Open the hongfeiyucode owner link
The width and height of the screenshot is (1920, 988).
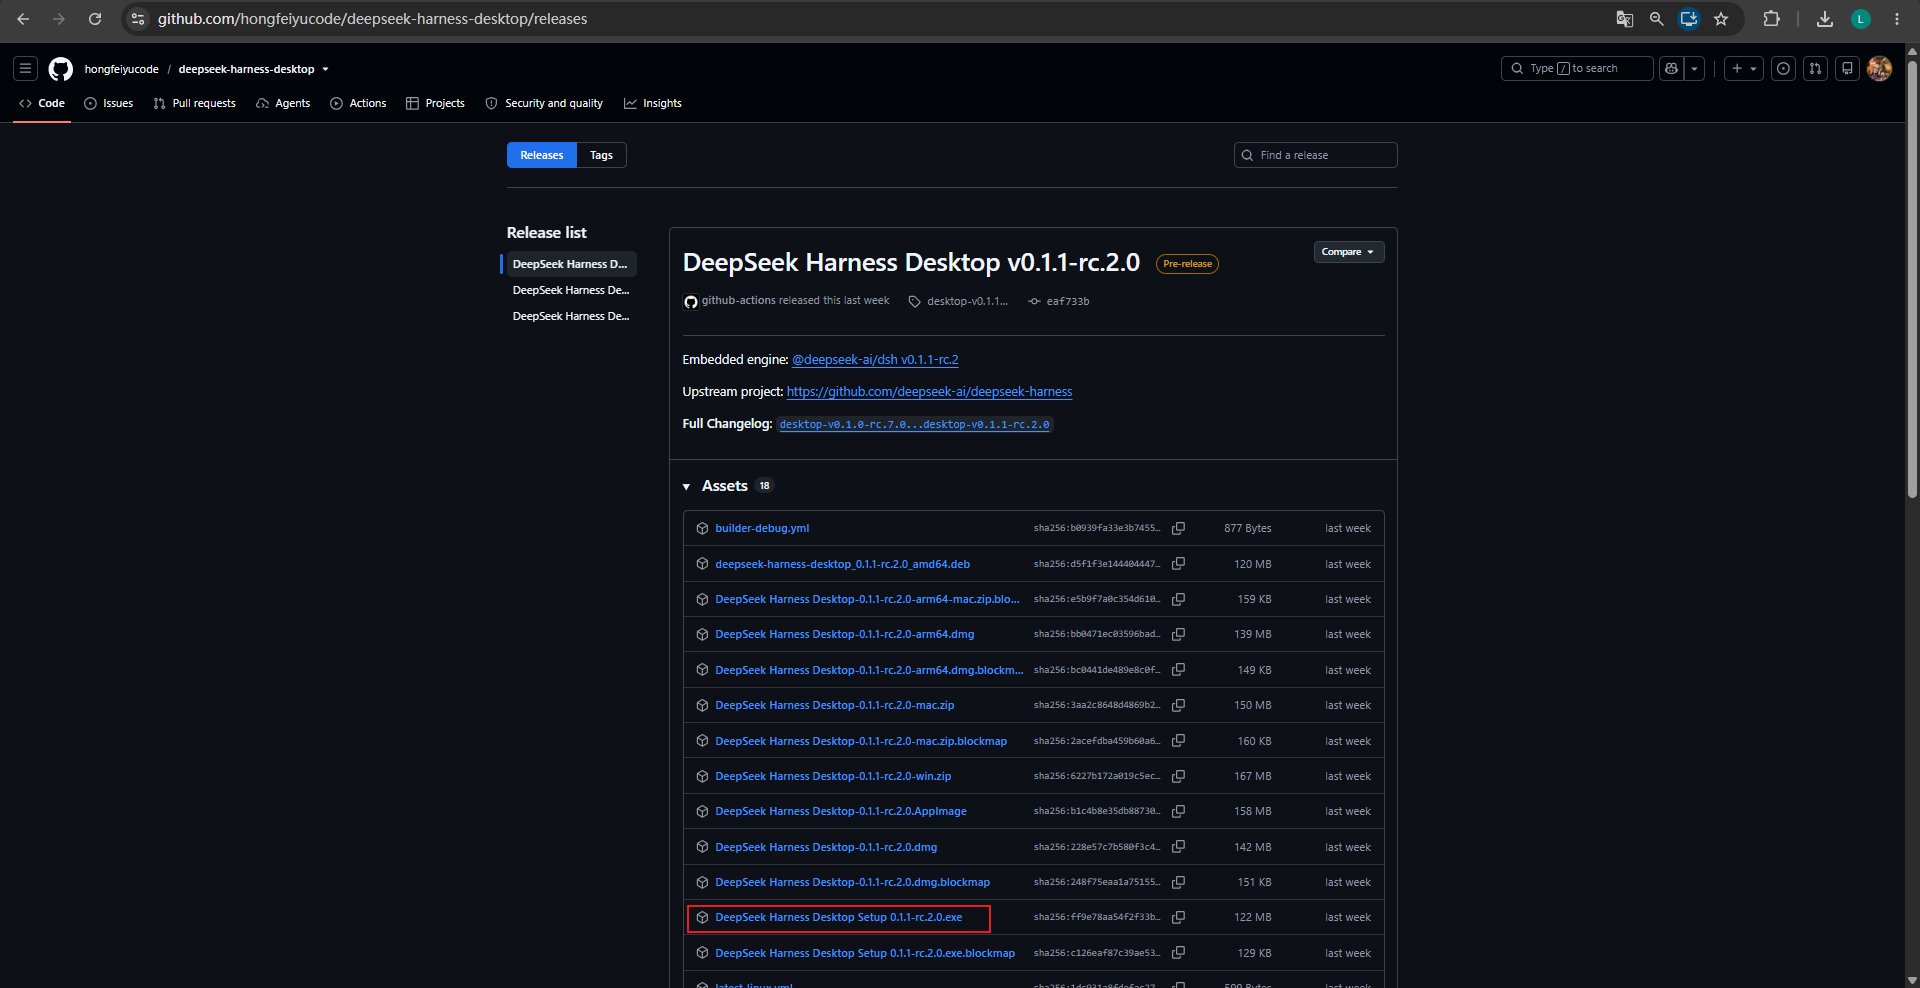(x=122, y=69)
